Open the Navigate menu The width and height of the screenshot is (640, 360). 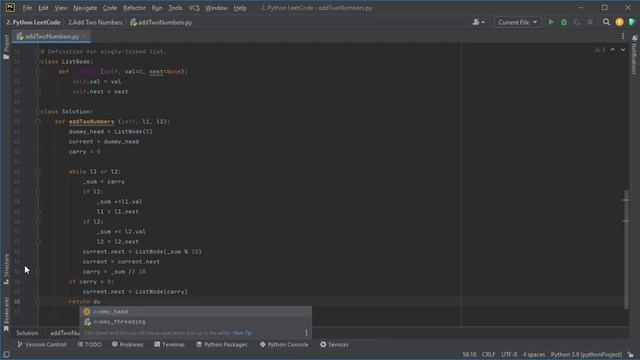[x=85, y=8]
